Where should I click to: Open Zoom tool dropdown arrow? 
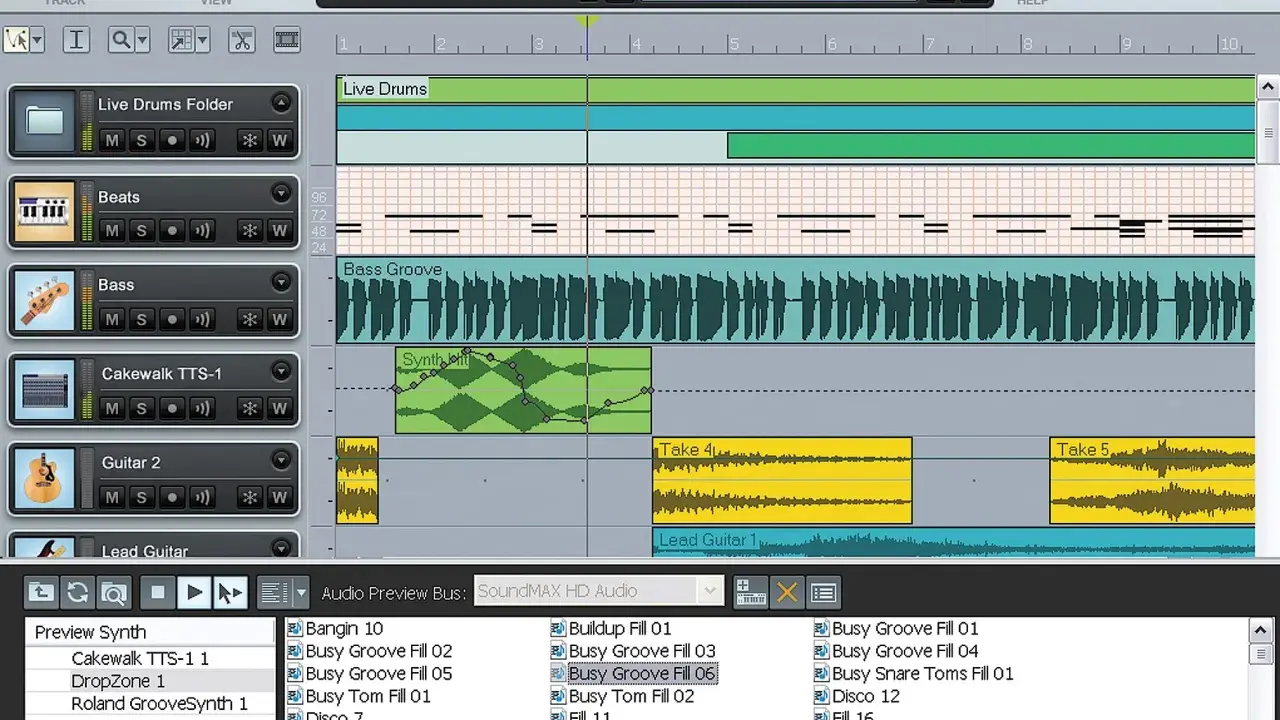143,41
